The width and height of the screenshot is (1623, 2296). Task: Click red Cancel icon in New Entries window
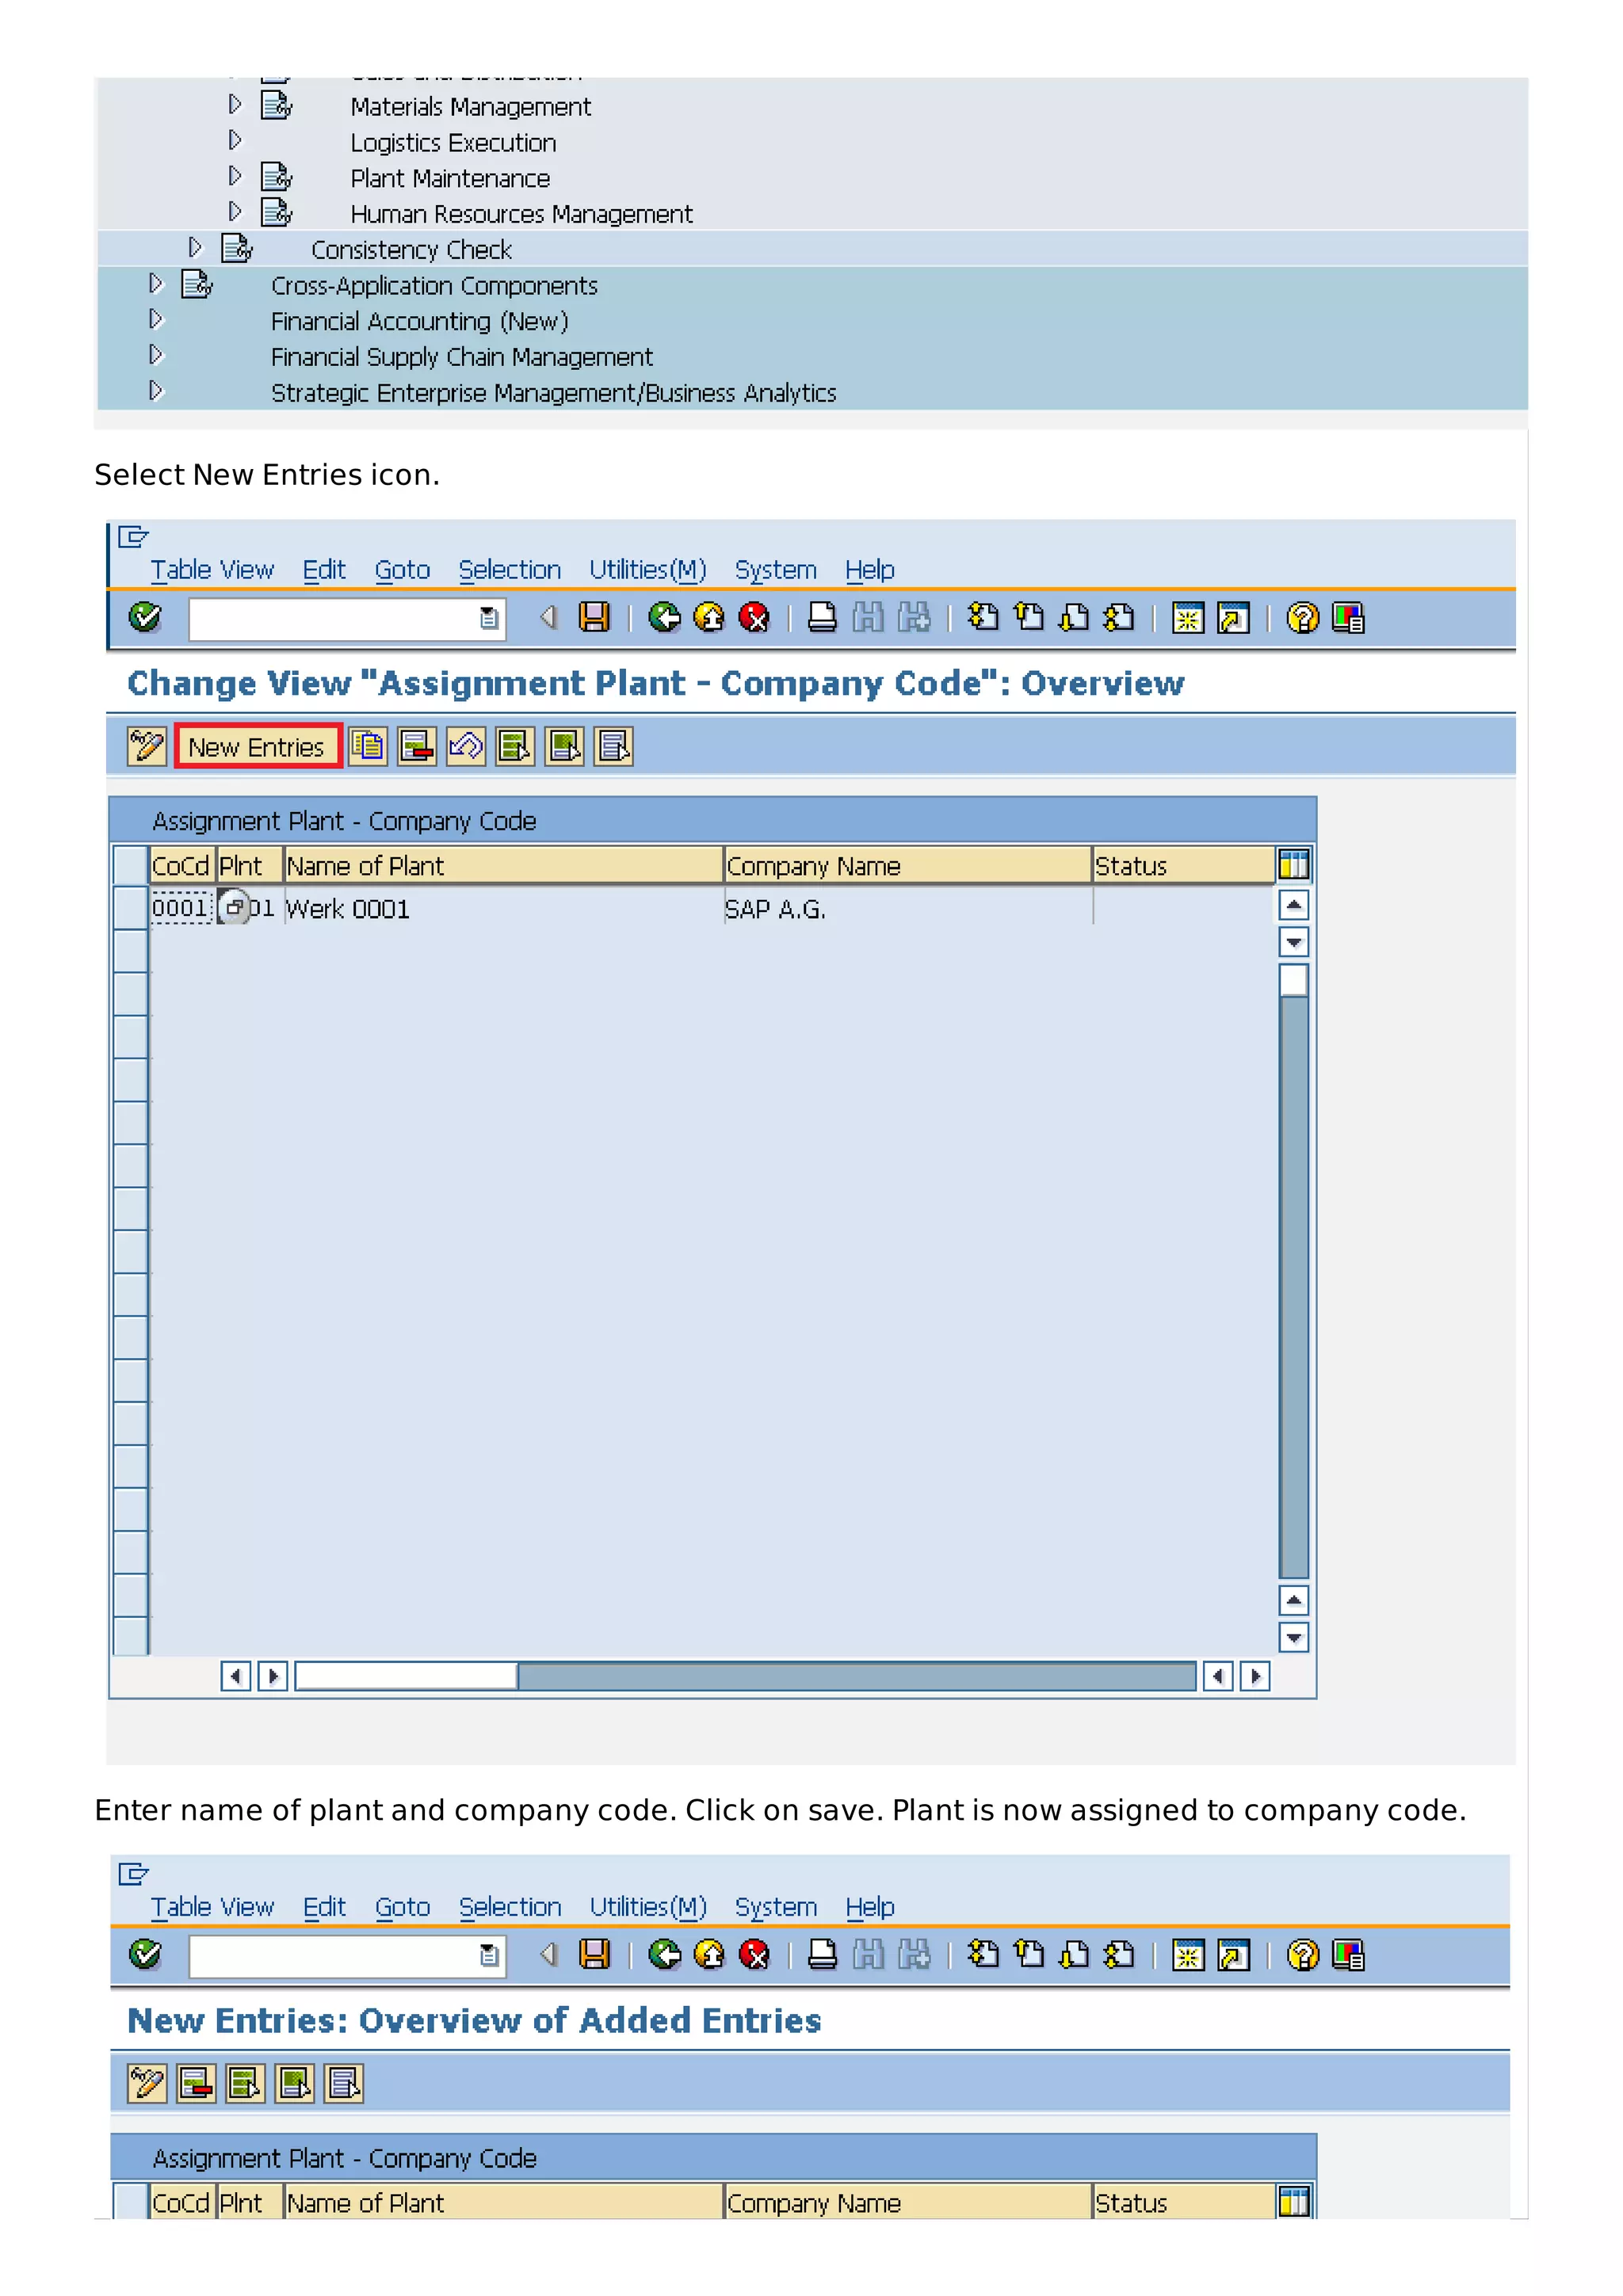point(754,1953)
